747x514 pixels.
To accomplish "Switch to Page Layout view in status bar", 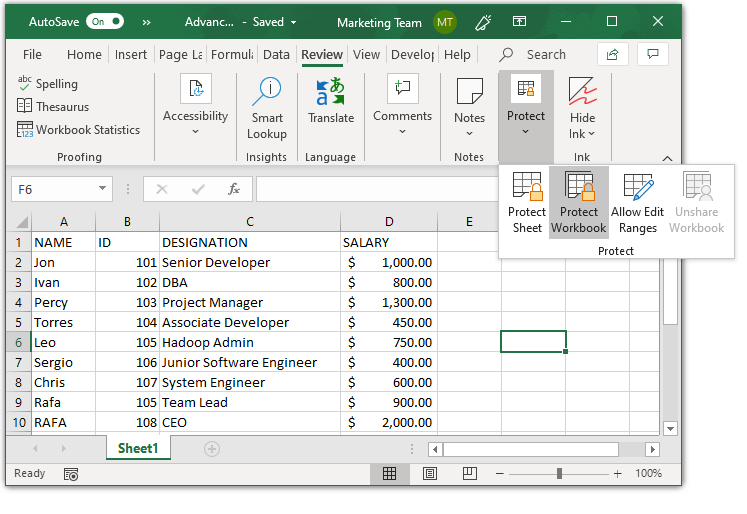I will (x=429, y=473).
